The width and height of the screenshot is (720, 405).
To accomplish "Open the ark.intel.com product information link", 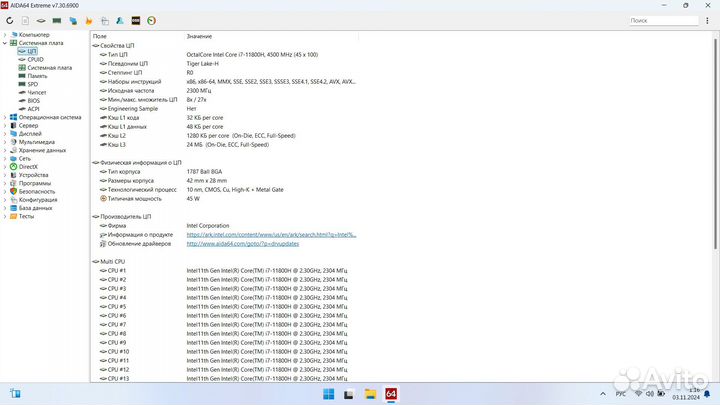I will (x=270, y=234).
